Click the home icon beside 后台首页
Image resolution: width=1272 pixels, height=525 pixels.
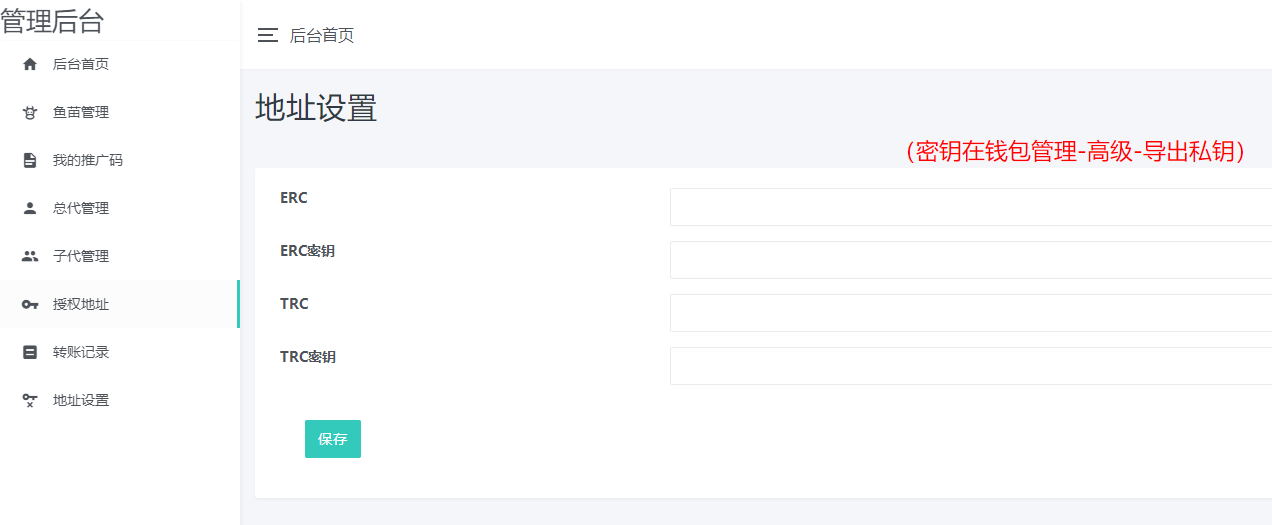tap(30, 64)
